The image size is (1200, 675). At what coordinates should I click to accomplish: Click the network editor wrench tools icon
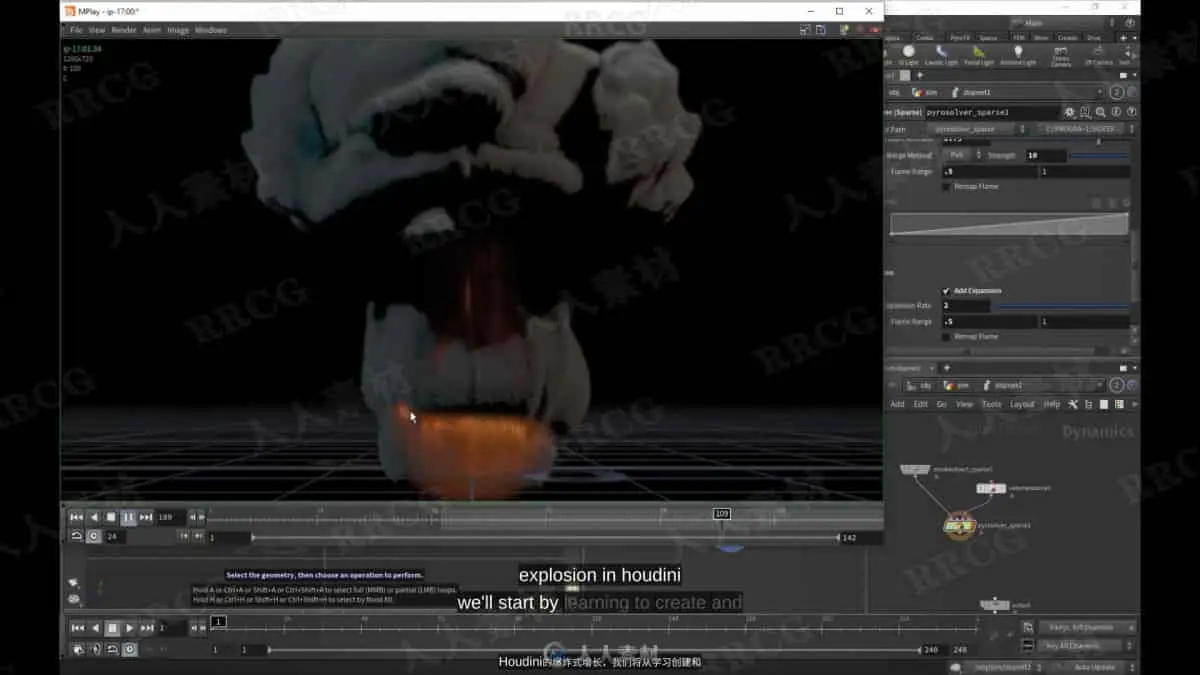click(x=1072, y=404)
